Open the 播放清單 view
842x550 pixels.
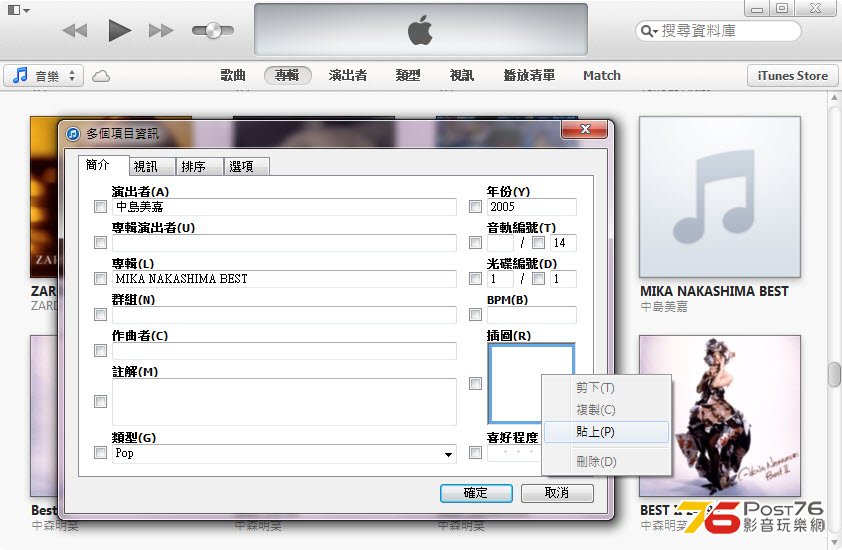[x=529, y=76]
